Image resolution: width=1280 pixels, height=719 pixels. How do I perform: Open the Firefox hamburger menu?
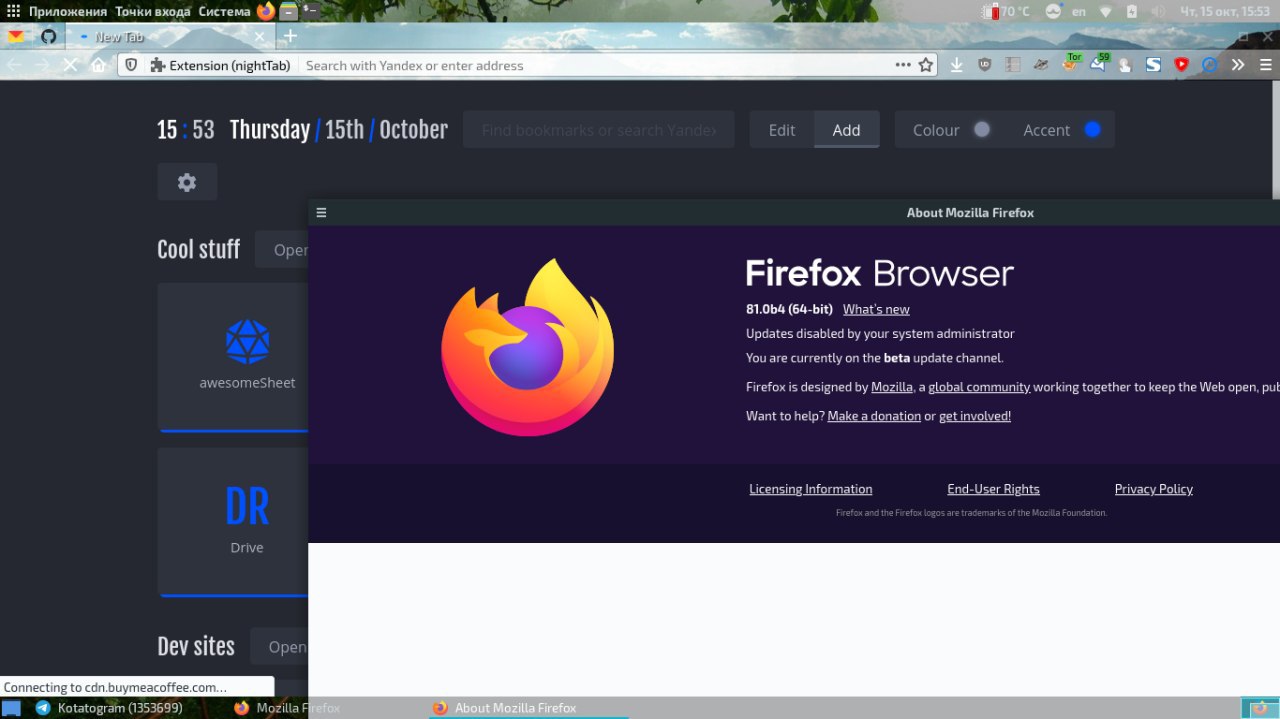pos(1265,65)
